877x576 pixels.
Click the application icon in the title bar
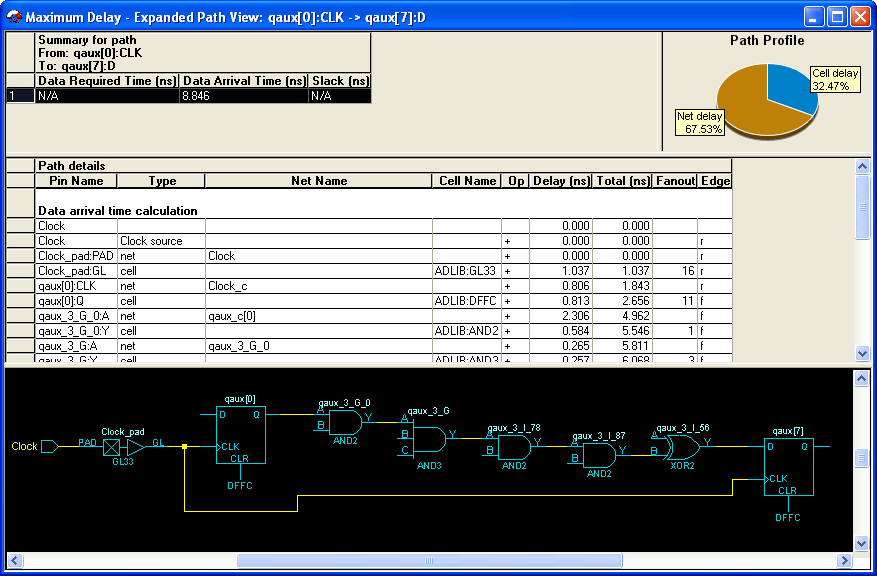pos(14,17)
